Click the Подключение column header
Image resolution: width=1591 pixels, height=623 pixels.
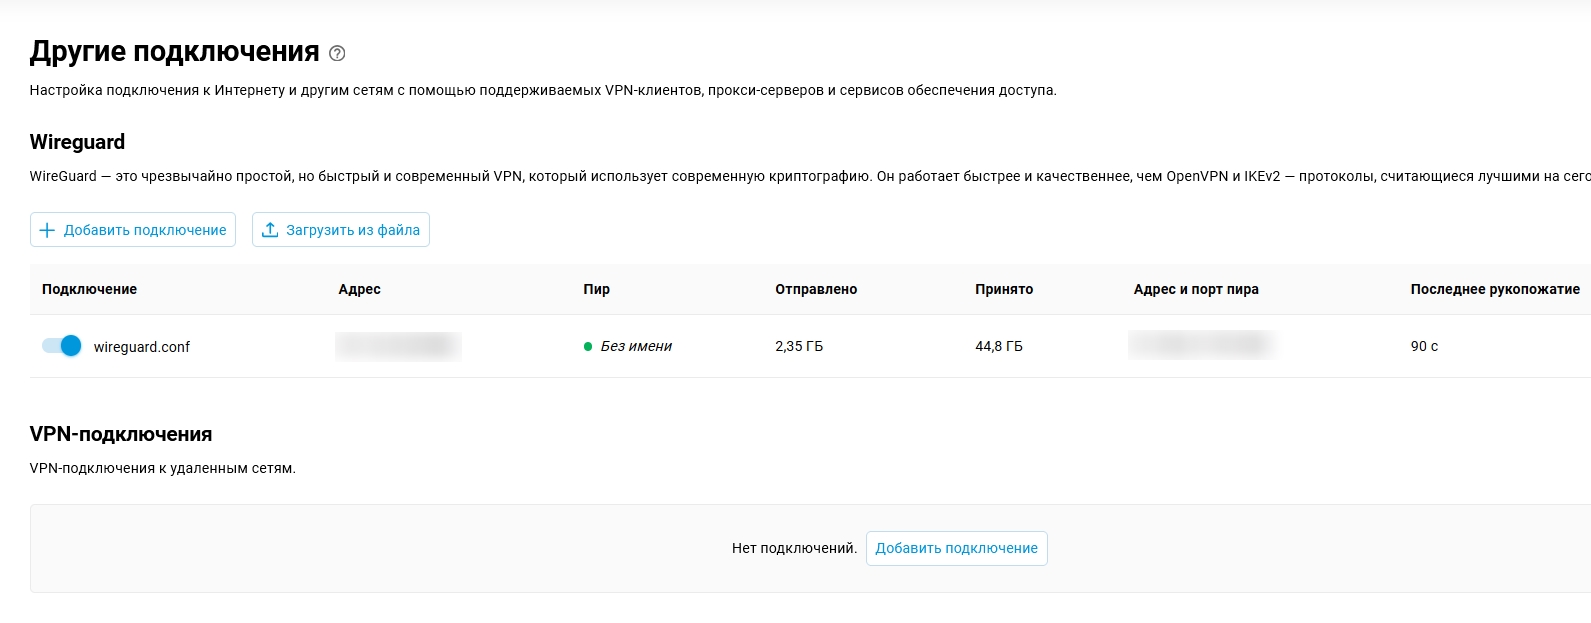[x=89, y=289]
